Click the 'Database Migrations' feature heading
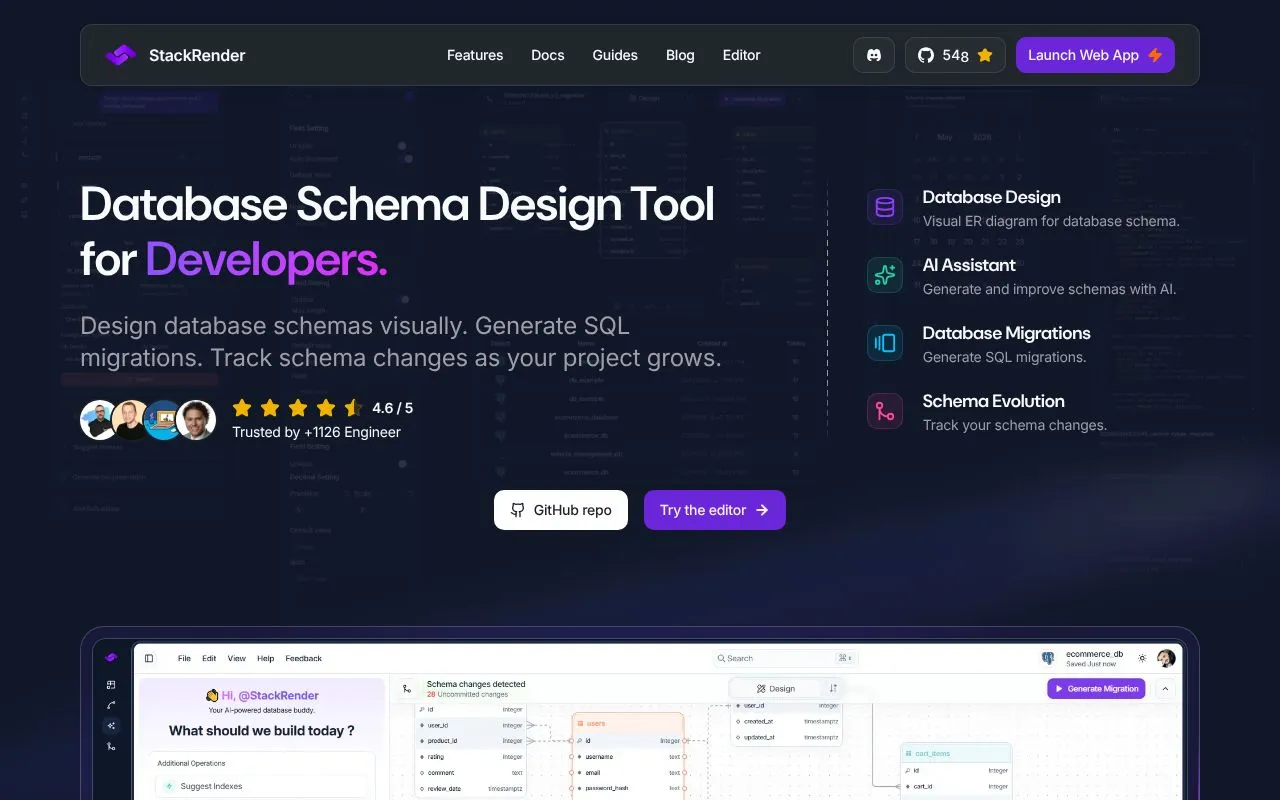 click(x=1006, y=333)
